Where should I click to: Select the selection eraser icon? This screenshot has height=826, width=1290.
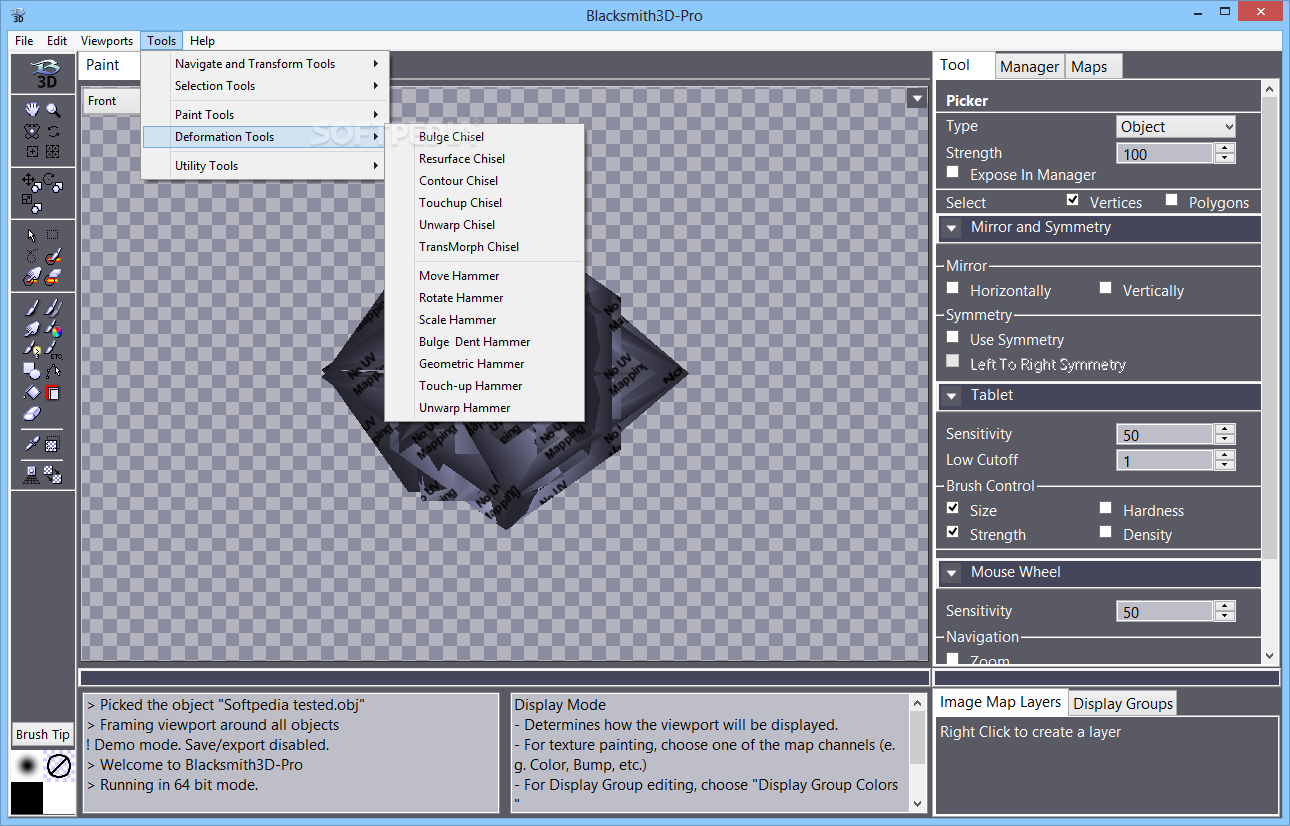[x=52, y=277]
